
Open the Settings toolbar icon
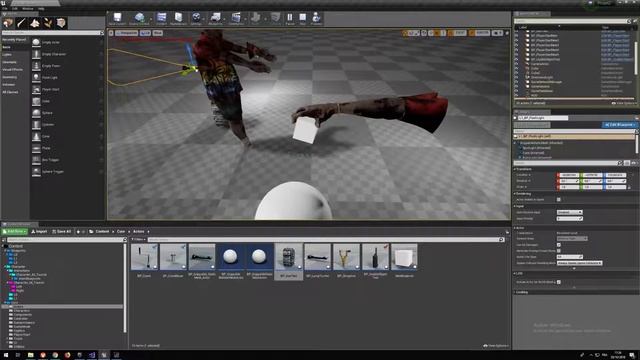click(x=196, y=18)
